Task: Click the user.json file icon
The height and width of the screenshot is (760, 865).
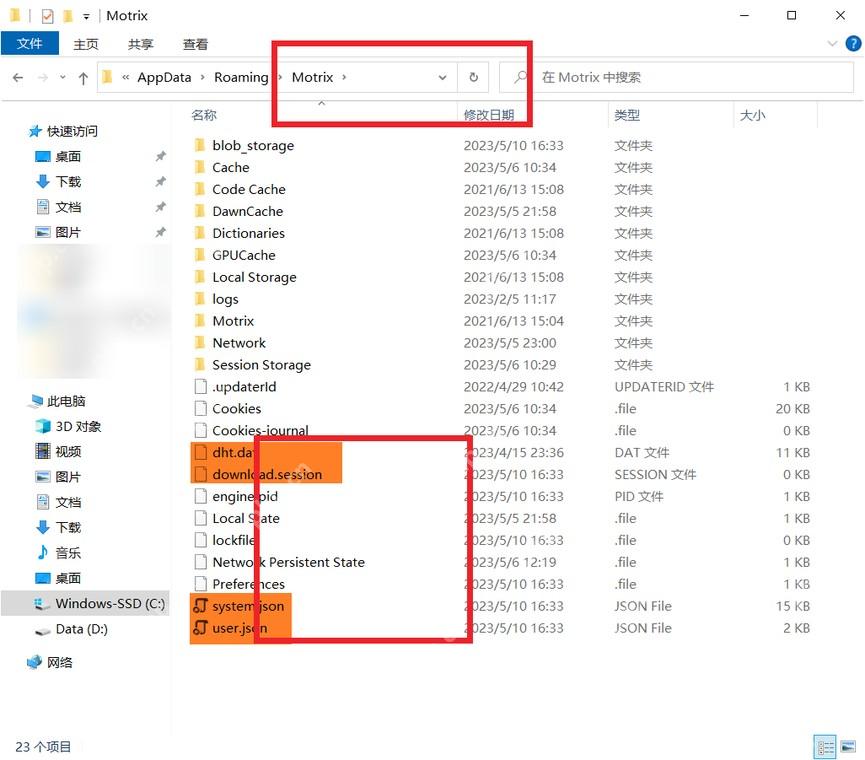Action: click(200, 628)
